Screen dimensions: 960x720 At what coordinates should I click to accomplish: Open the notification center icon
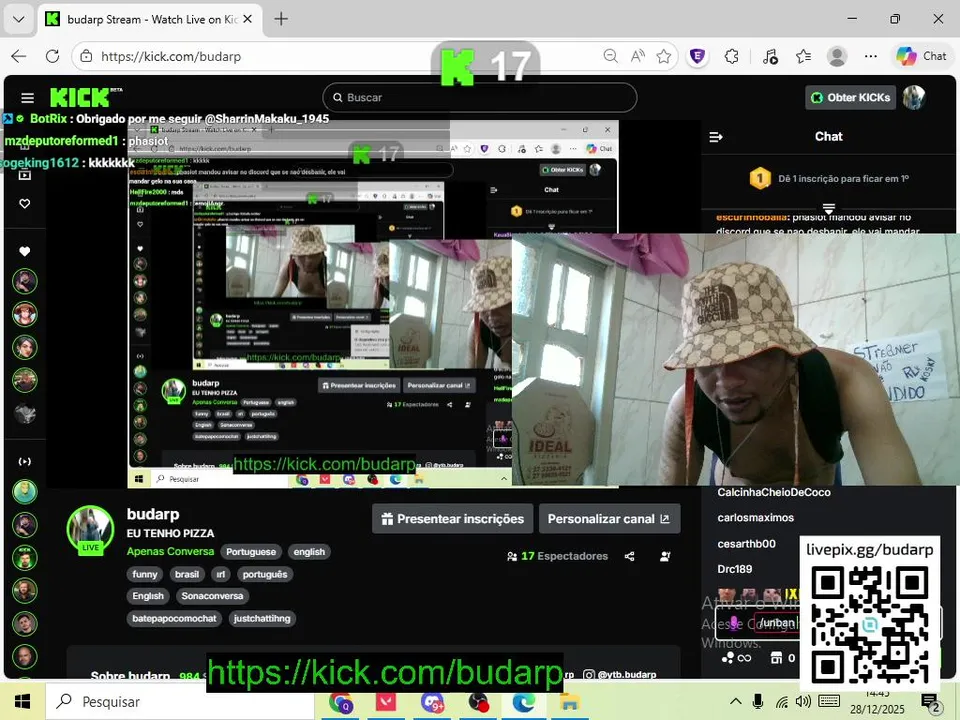click(931, 704)
